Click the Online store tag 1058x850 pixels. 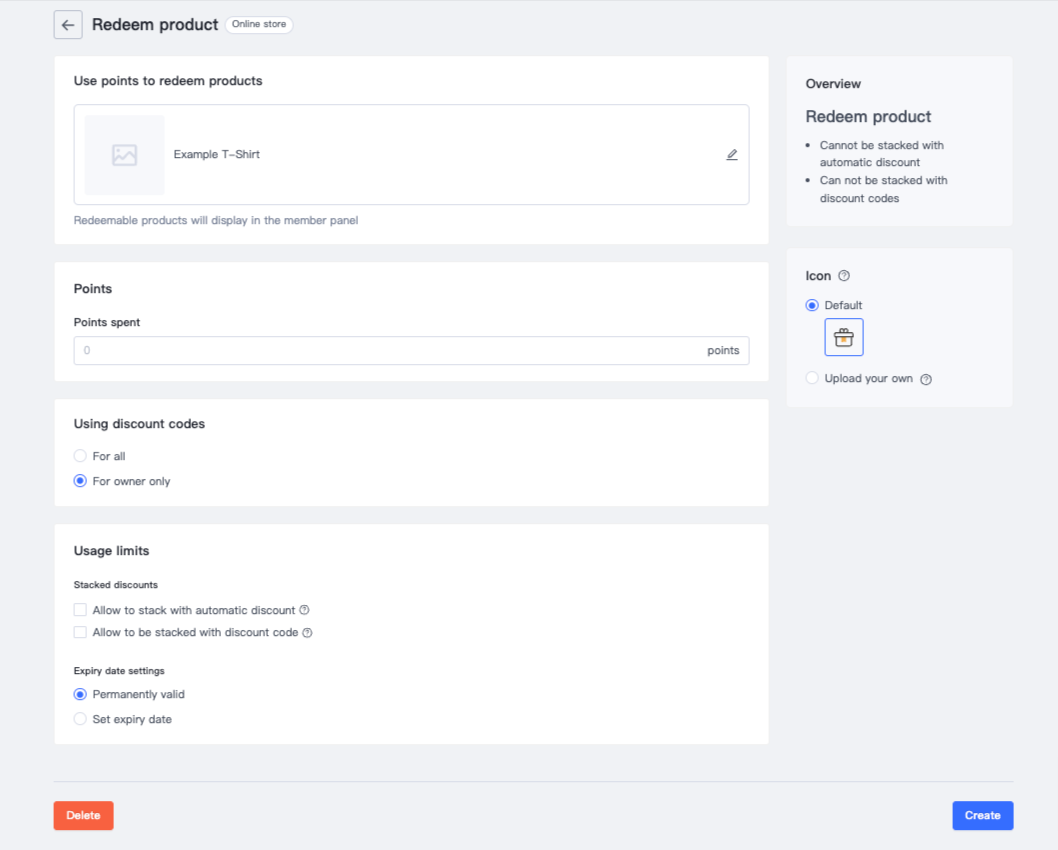click(259, 24)
